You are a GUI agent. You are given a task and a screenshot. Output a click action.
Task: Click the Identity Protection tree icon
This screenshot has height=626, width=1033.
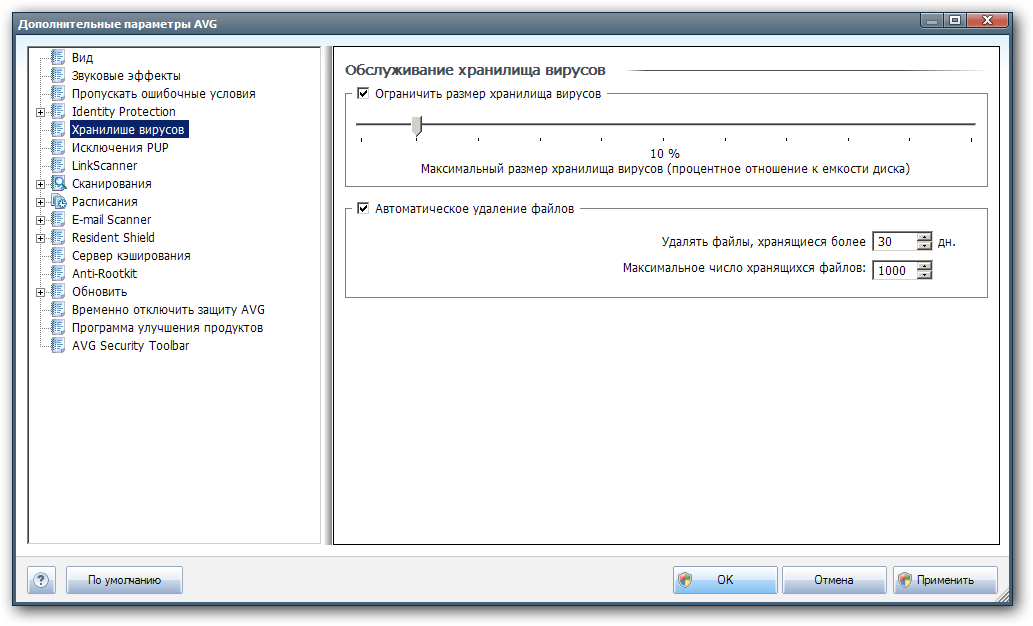click(x=58, y=111)
